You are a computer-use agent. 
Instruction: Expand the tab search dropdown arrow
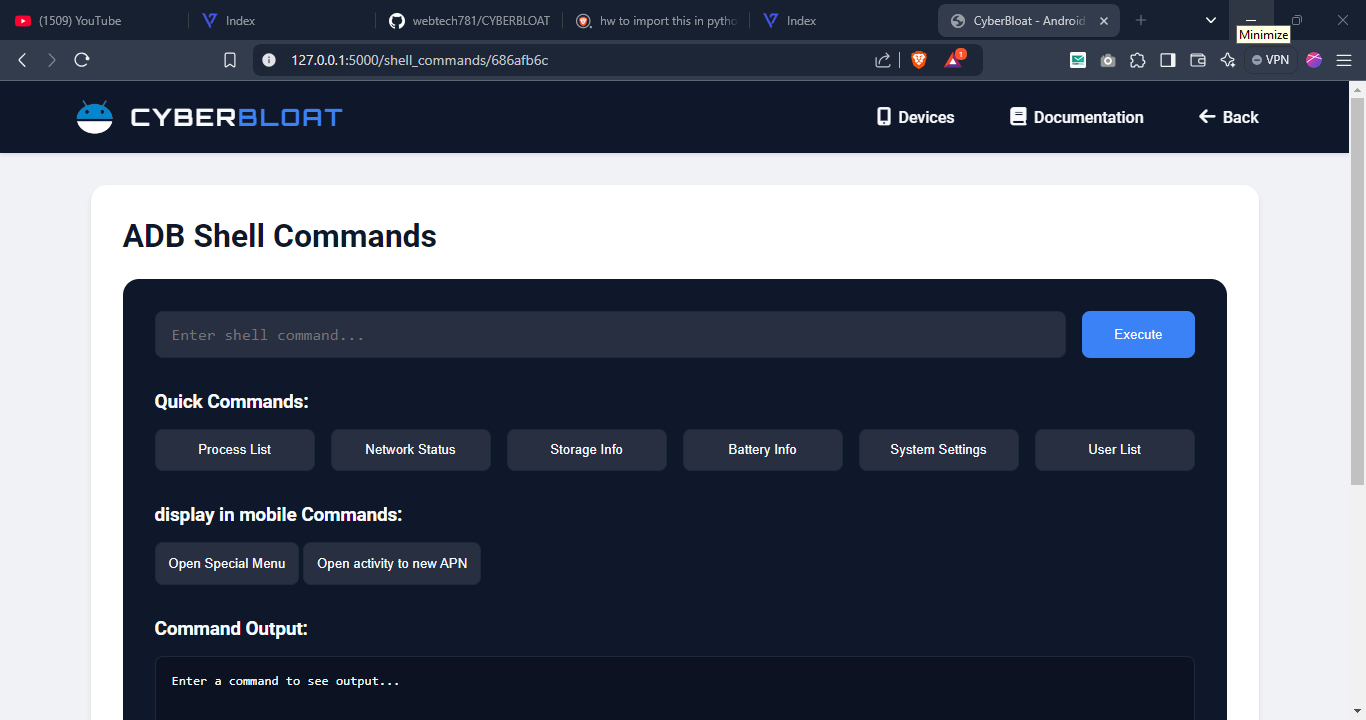coord(1211,20)
